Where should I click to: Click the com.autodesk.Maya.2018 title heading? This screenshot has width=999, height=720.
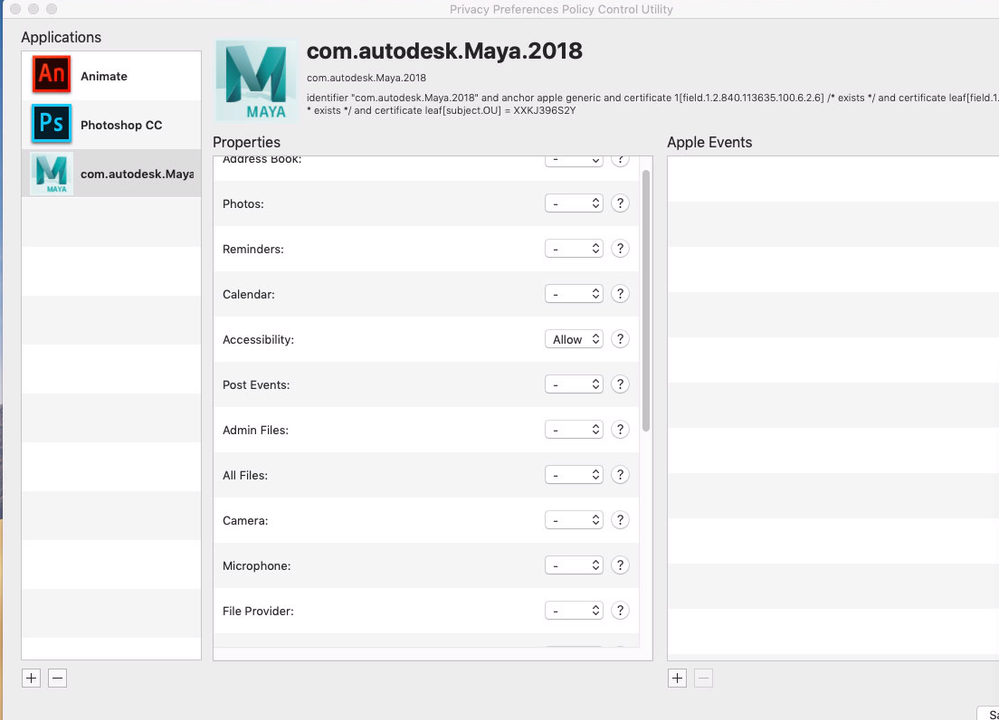coord(444,51)
